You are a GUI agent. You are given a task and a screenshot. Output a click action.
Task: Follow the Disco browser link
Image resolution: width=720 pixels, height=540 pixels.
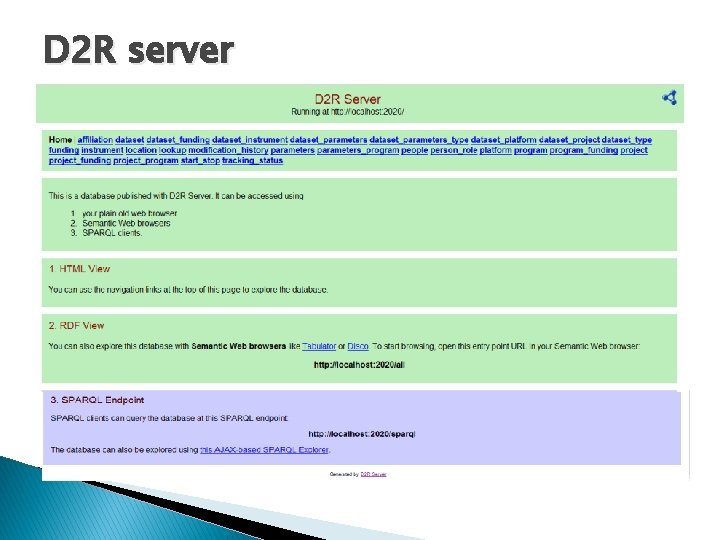pyautogui.click(x=358, y=346)
